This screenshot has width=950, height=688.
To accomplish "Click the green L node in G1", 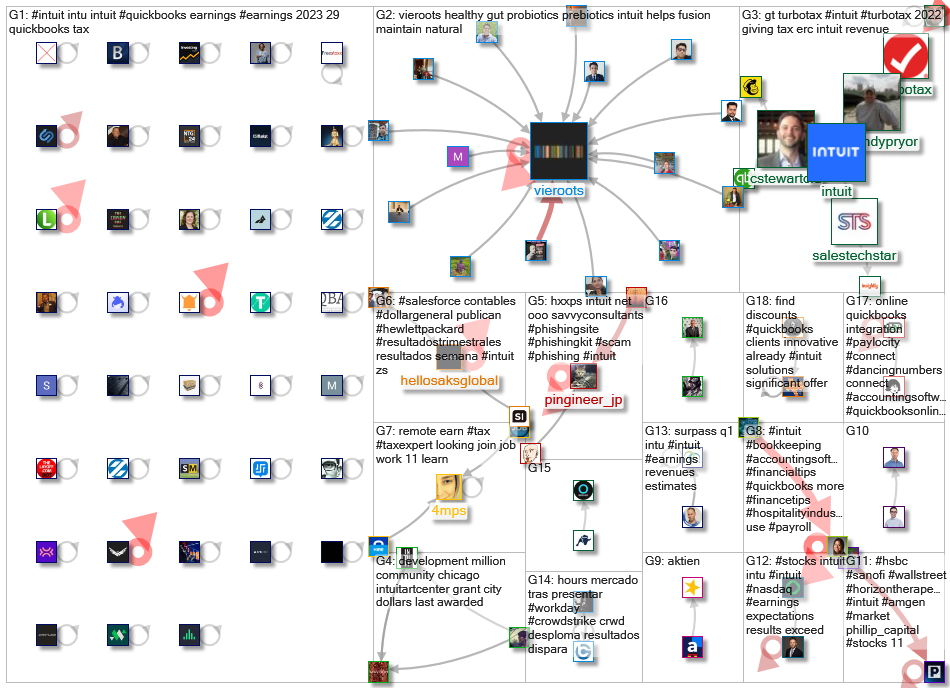I will click(47, 219).
